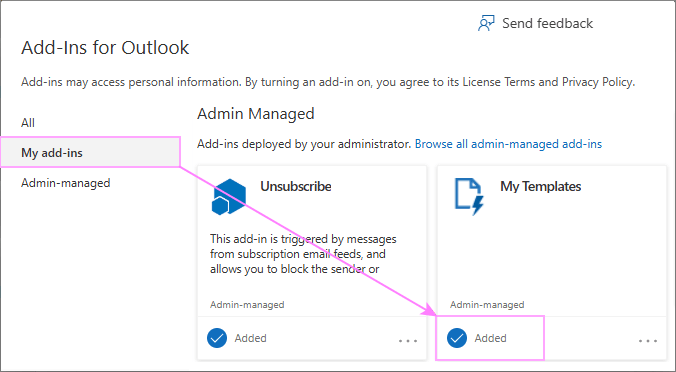
Task: Select the All category
Action: click(28, 123)
